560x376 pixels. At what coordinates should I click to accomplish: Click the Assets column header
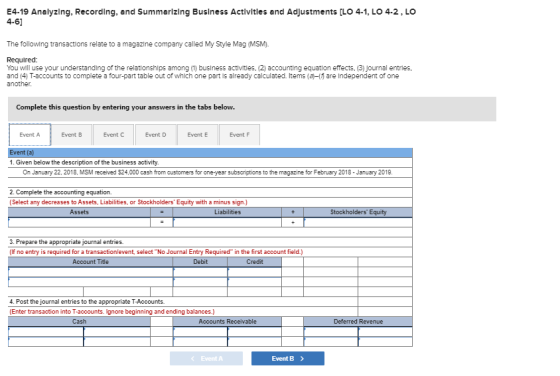[x=79, y=212]
